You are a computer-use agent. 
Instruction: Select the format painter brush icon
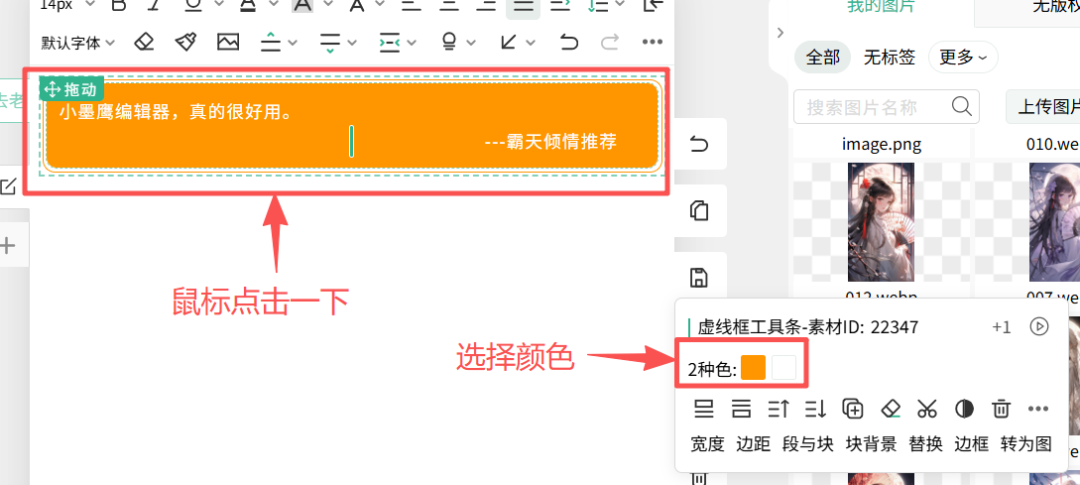tap(185, 42)
